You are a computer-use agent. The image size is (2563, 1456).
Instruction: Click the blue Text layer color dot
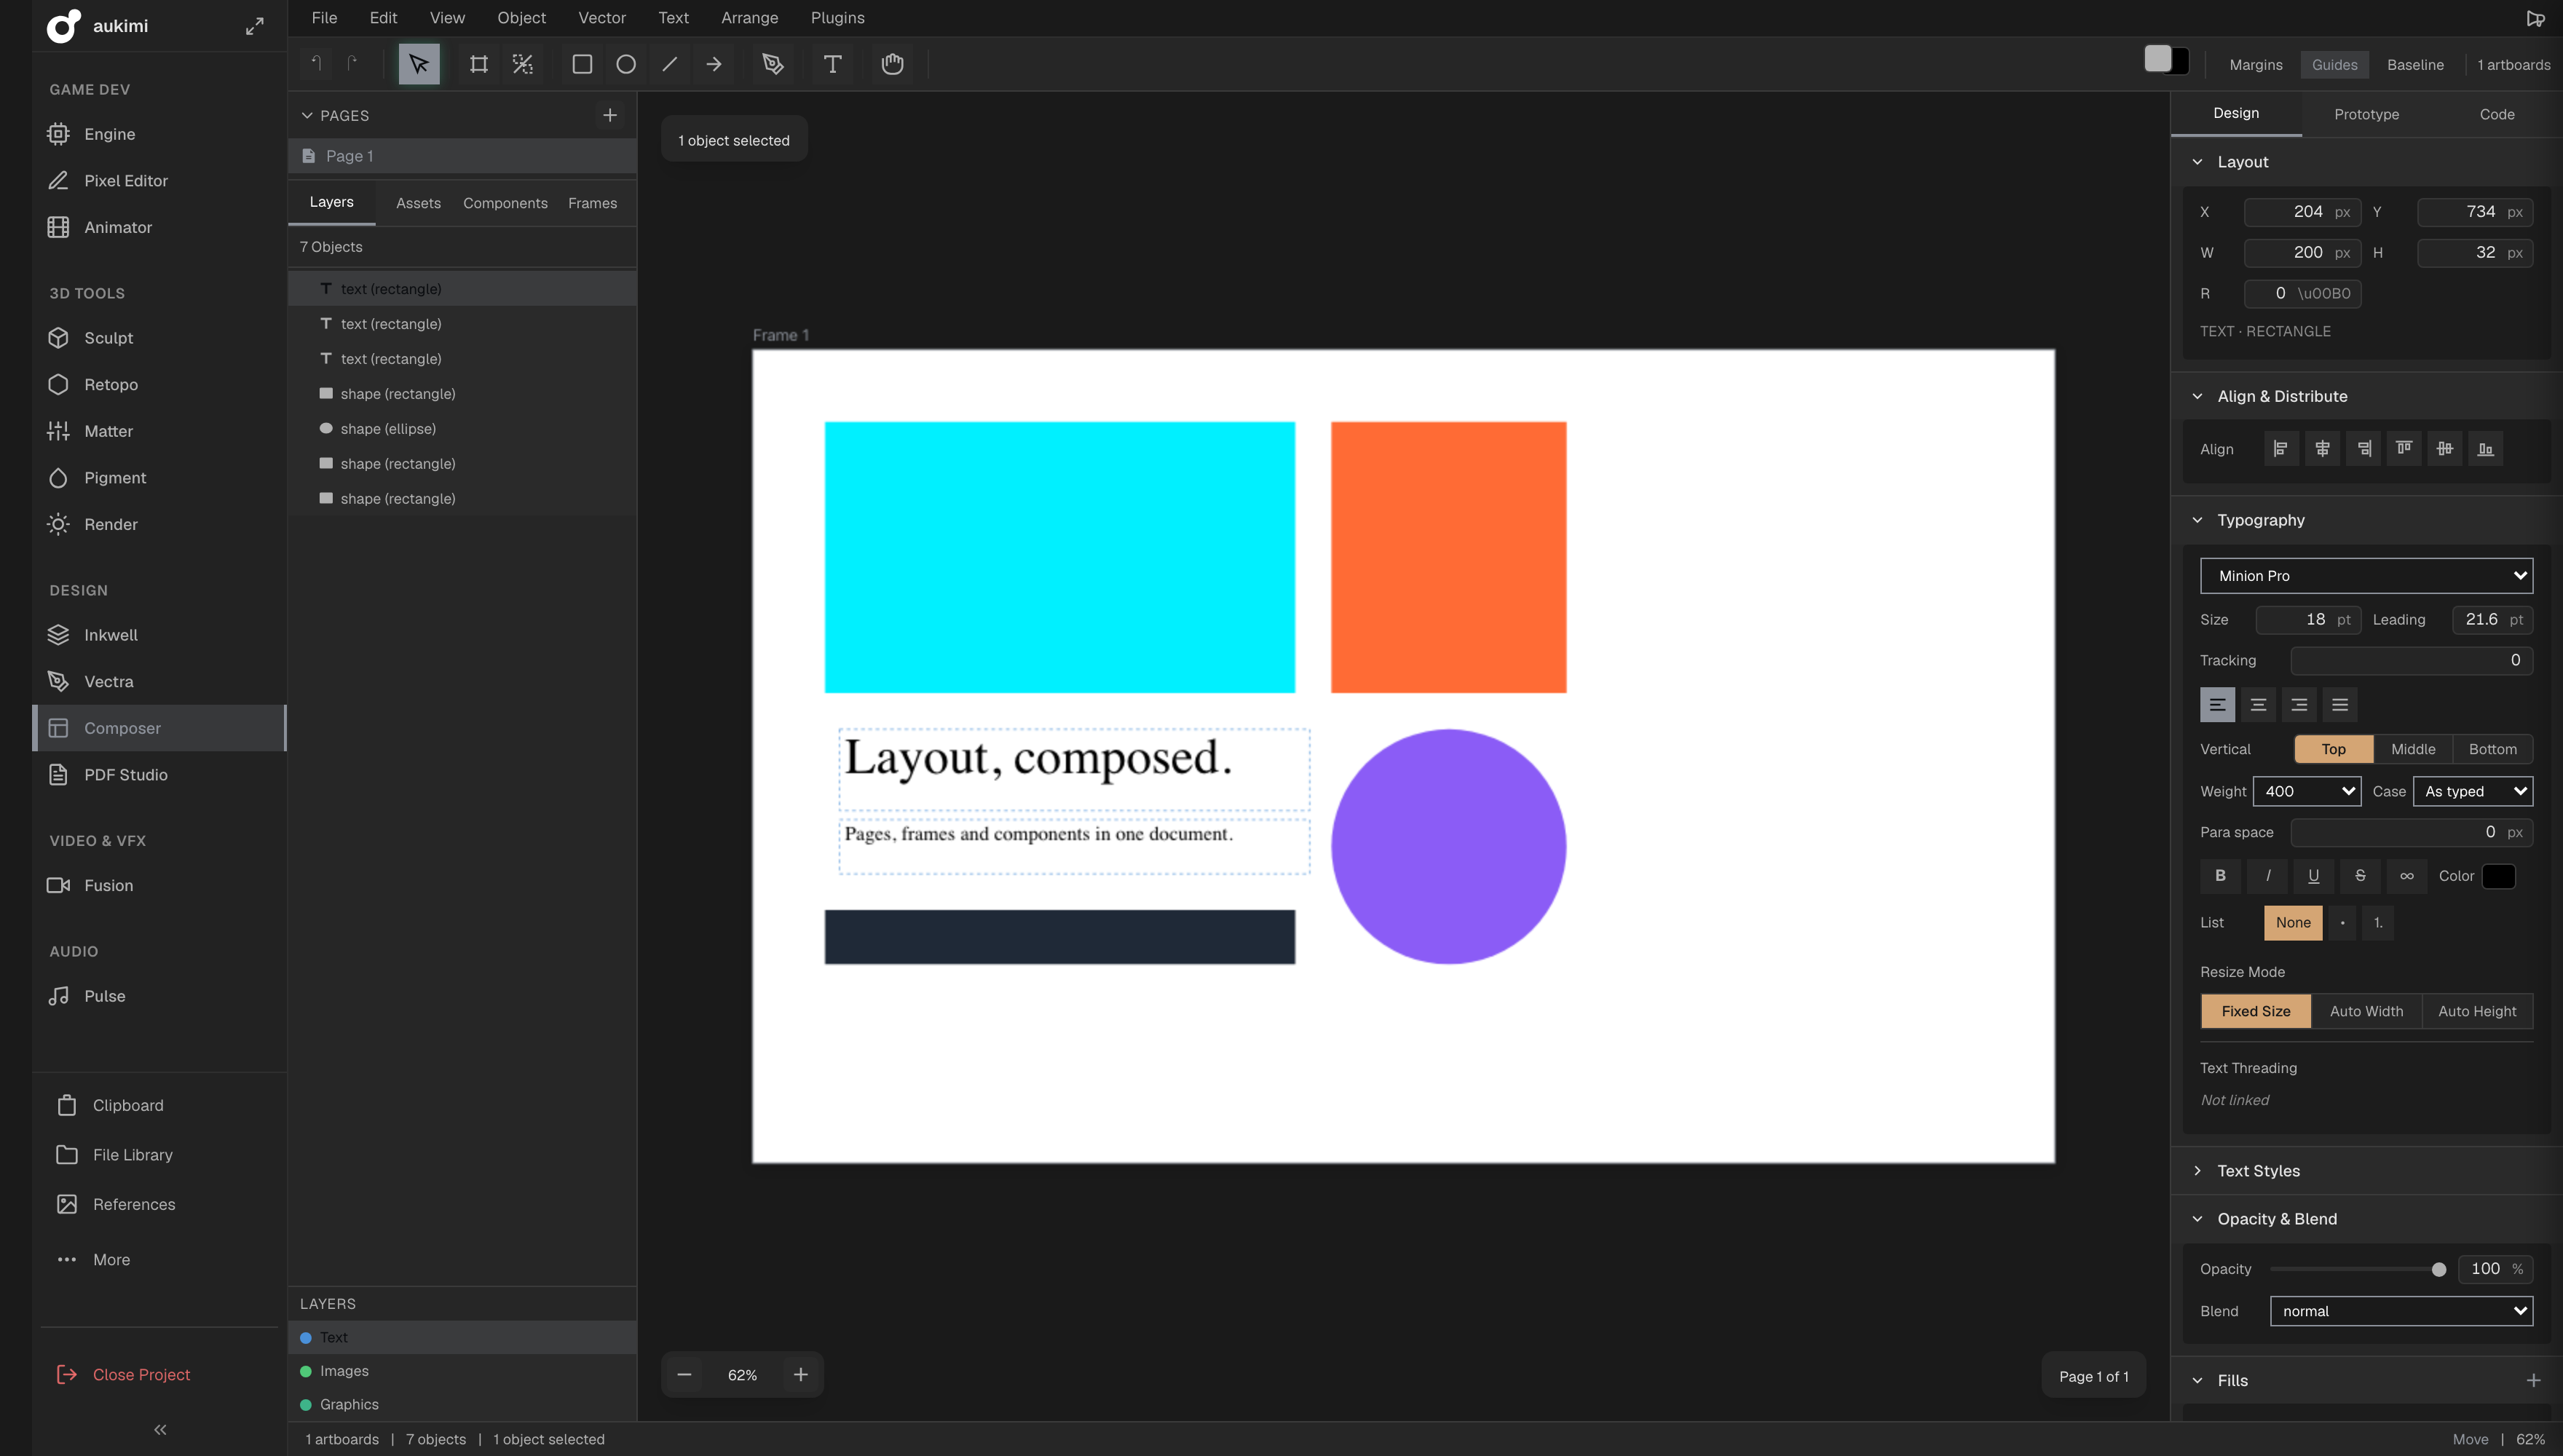(306, 1338)
